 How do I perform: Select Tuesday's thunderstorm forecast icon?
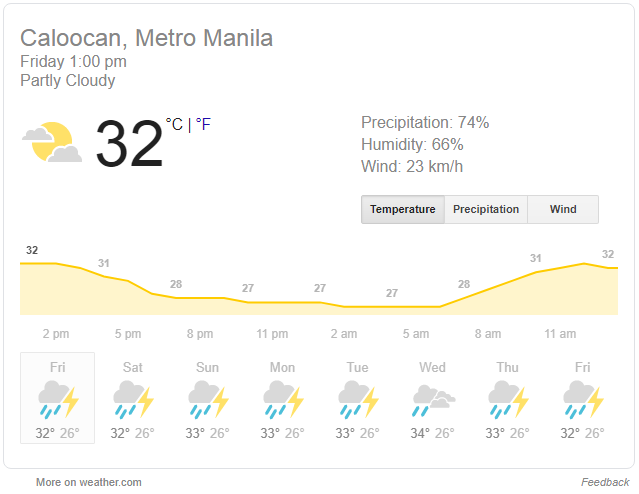[x=358, y=399]
